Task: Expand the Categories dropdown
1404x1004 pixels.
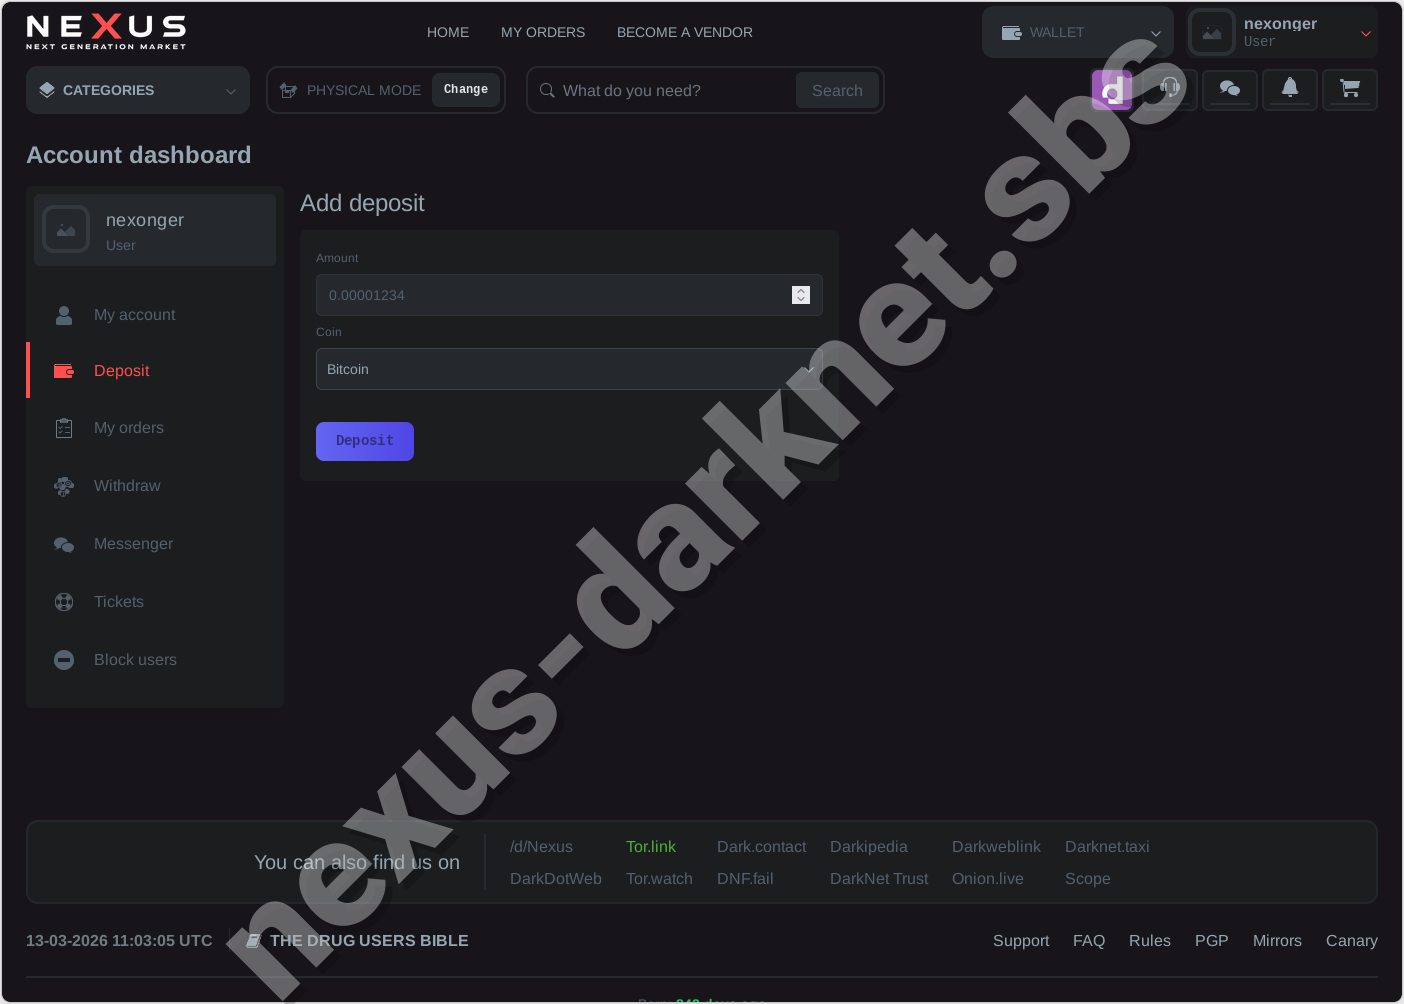Action: [x=138, y=90]
